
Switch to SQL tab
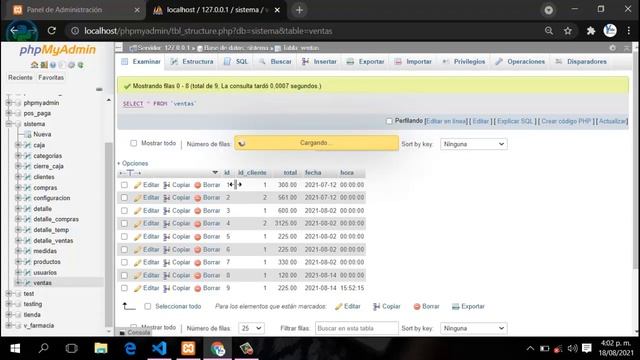tap(236, 62)
